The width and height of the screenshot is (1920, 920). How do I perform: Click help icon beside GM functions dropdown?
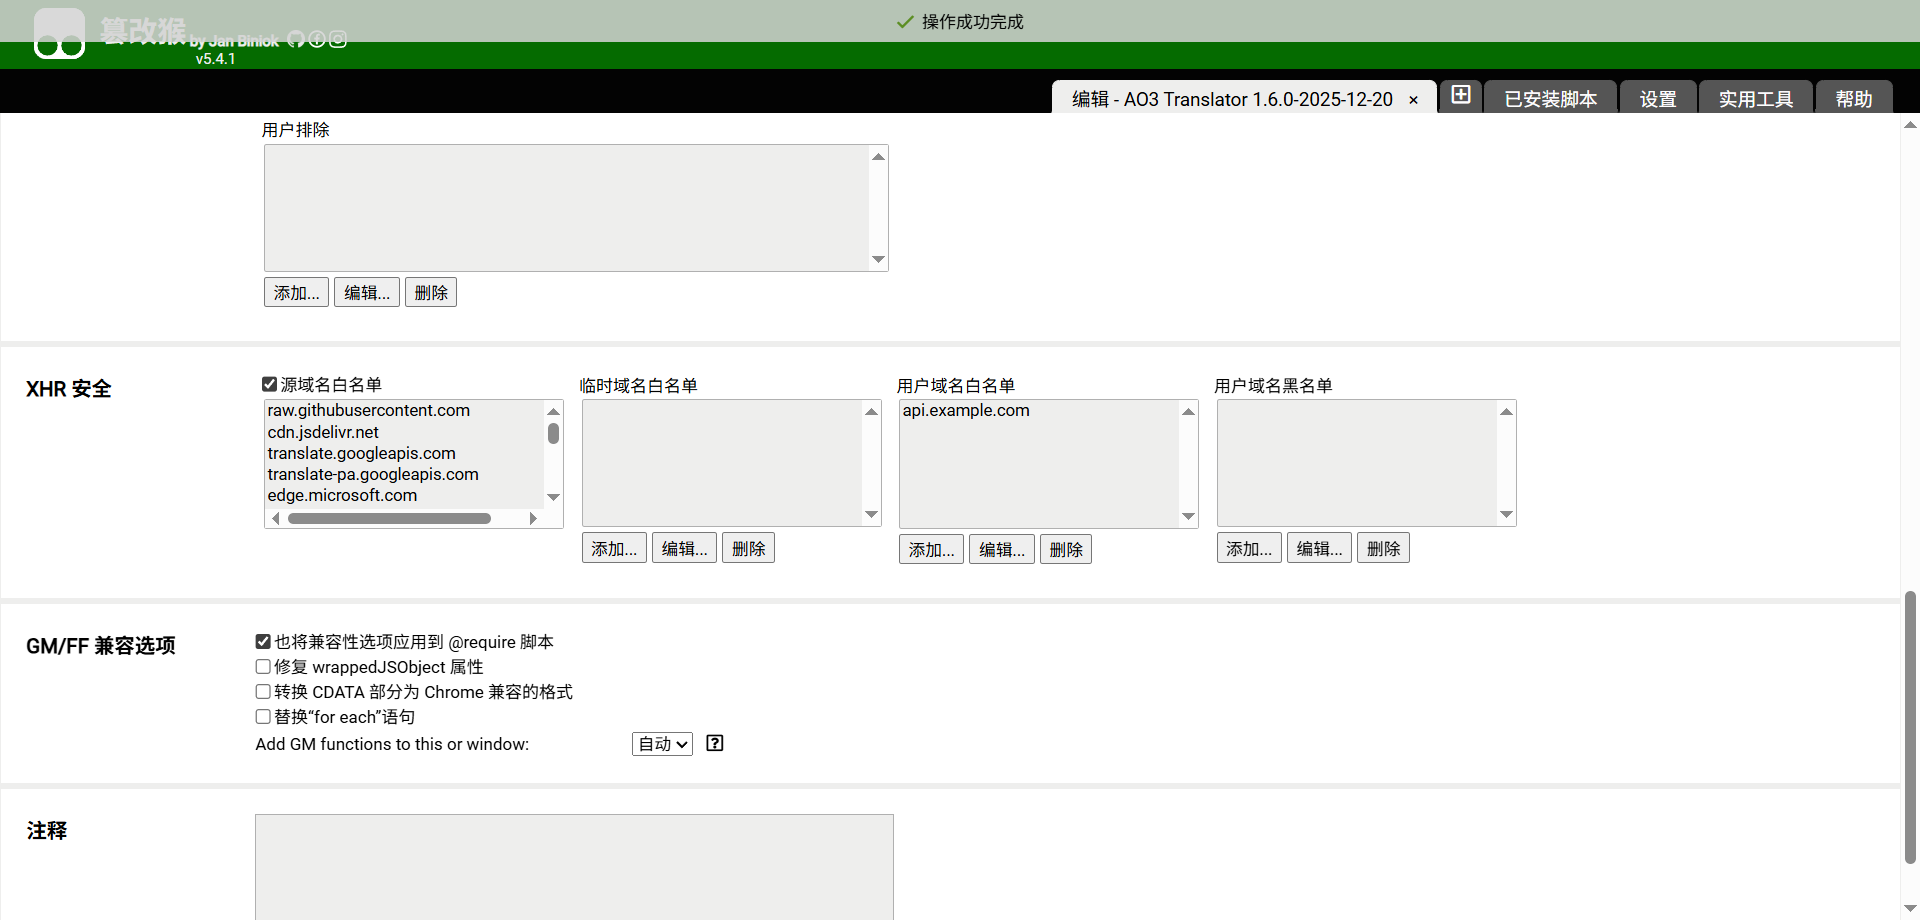click(x=715, y=743)
